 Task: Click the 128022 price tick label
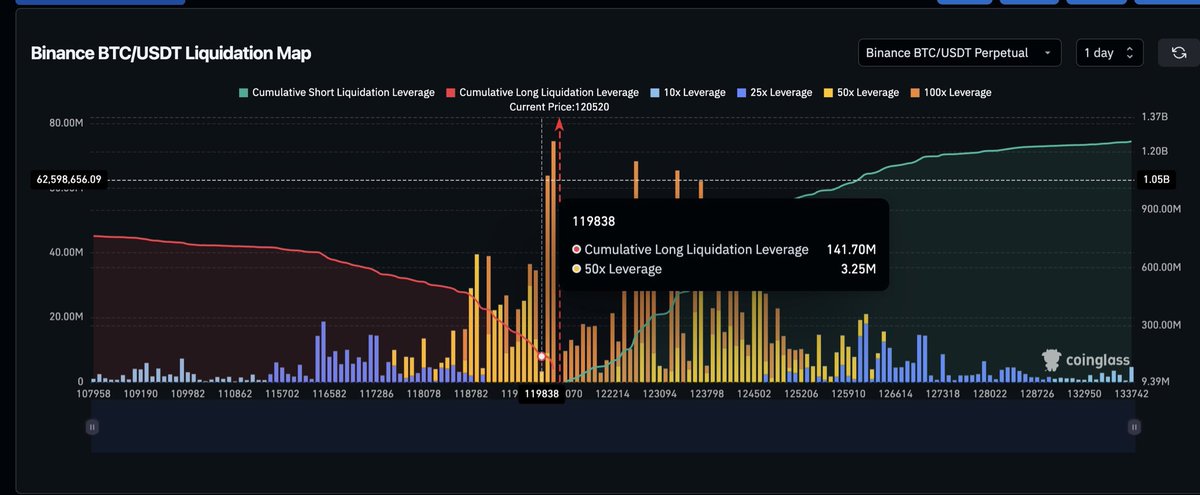click(990, 394)
